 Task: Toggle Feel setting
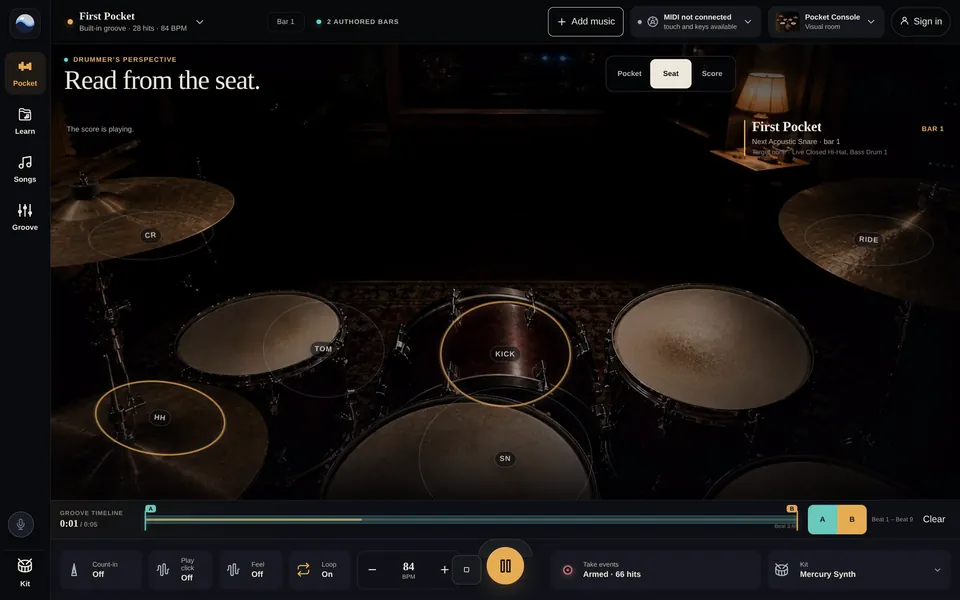tap(250, 570)
